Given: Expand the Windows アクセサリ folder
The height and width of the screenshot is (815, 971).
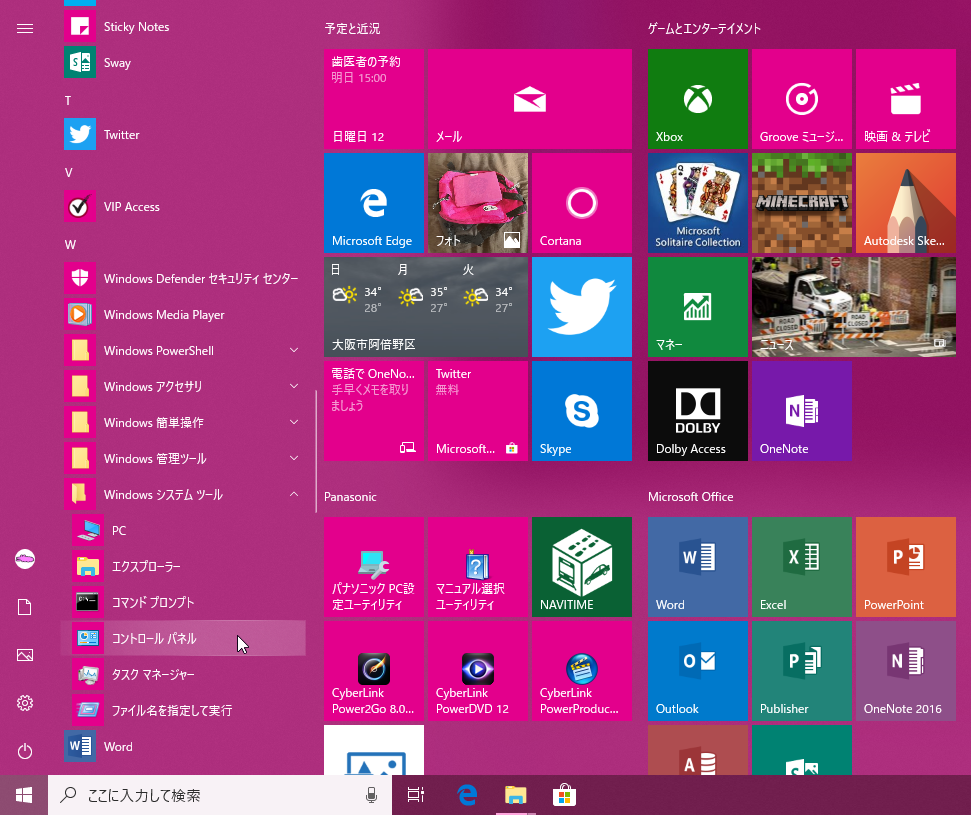Looking at the screenshot, I should pos(183,386).
